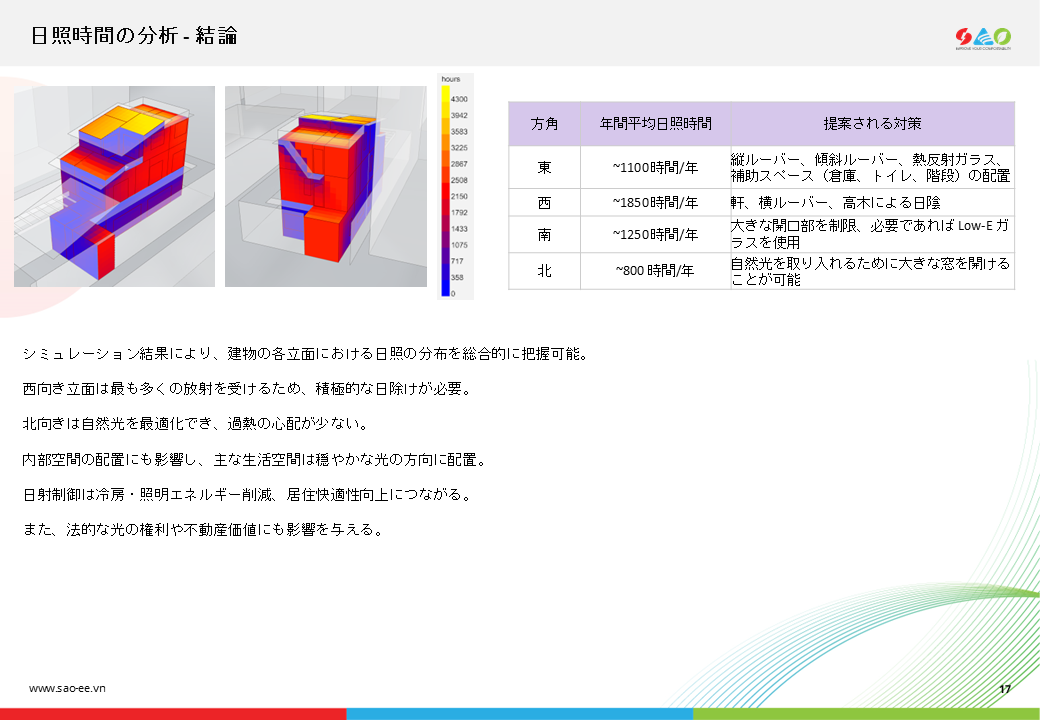Click the '~1850時間/年' cell
The width and height of the screenshot is (1040, 720).
tap(655, 203)
